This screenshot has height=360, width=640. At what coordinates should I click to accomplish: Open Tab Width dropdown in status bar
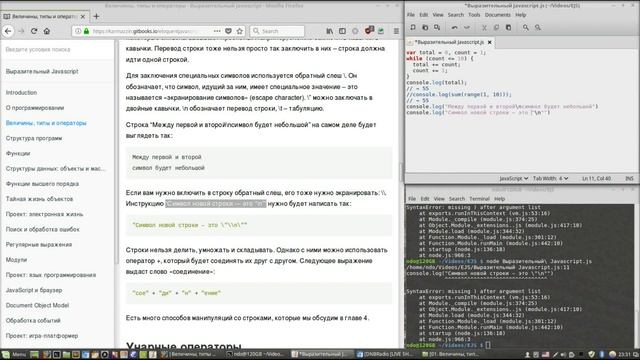click(x=550, y=178)
